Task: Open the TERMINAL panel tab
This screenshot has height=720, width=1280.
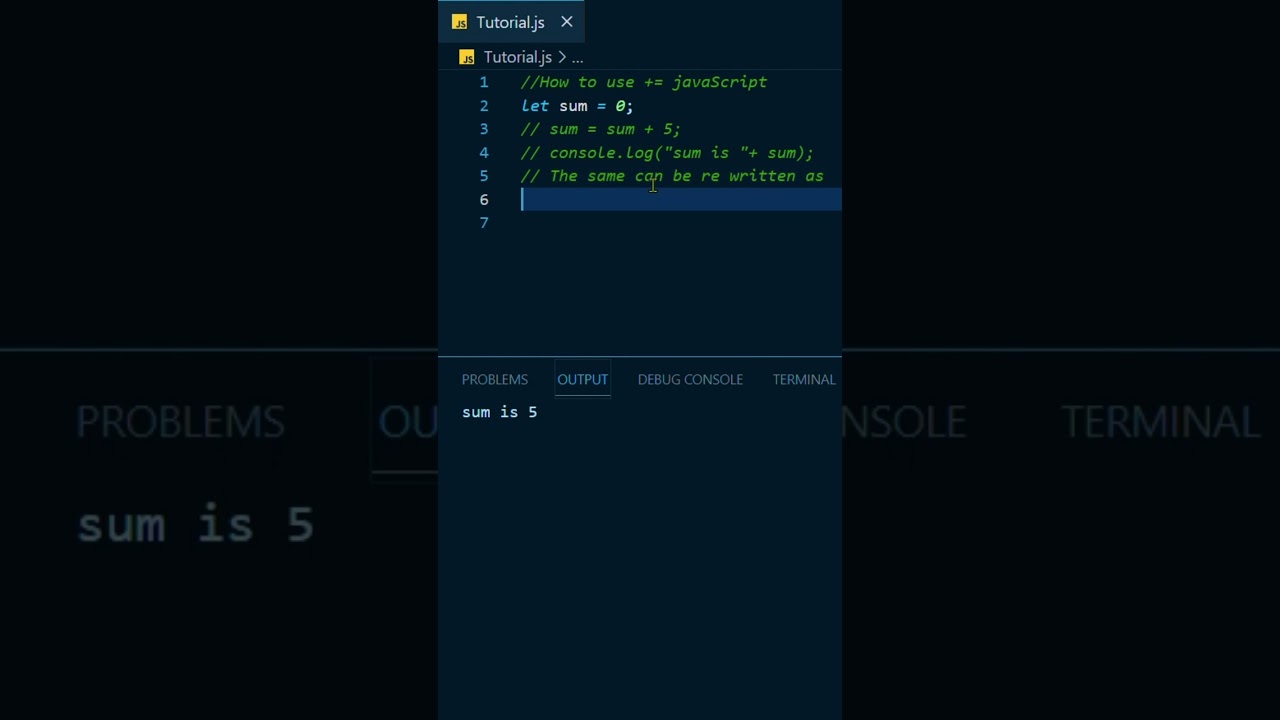Action: tap(804, 379)
